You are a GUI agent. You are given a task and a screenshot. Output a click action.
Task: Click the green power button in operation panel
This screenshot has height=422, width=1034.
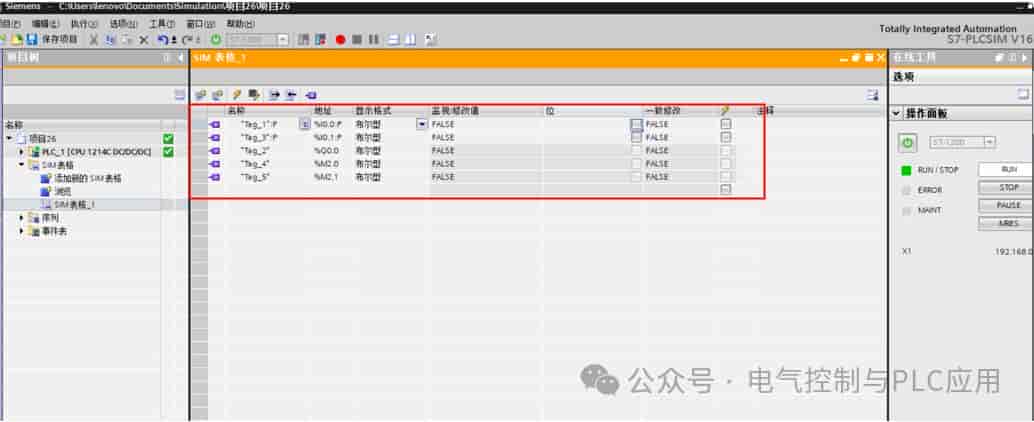click(908, 142)
